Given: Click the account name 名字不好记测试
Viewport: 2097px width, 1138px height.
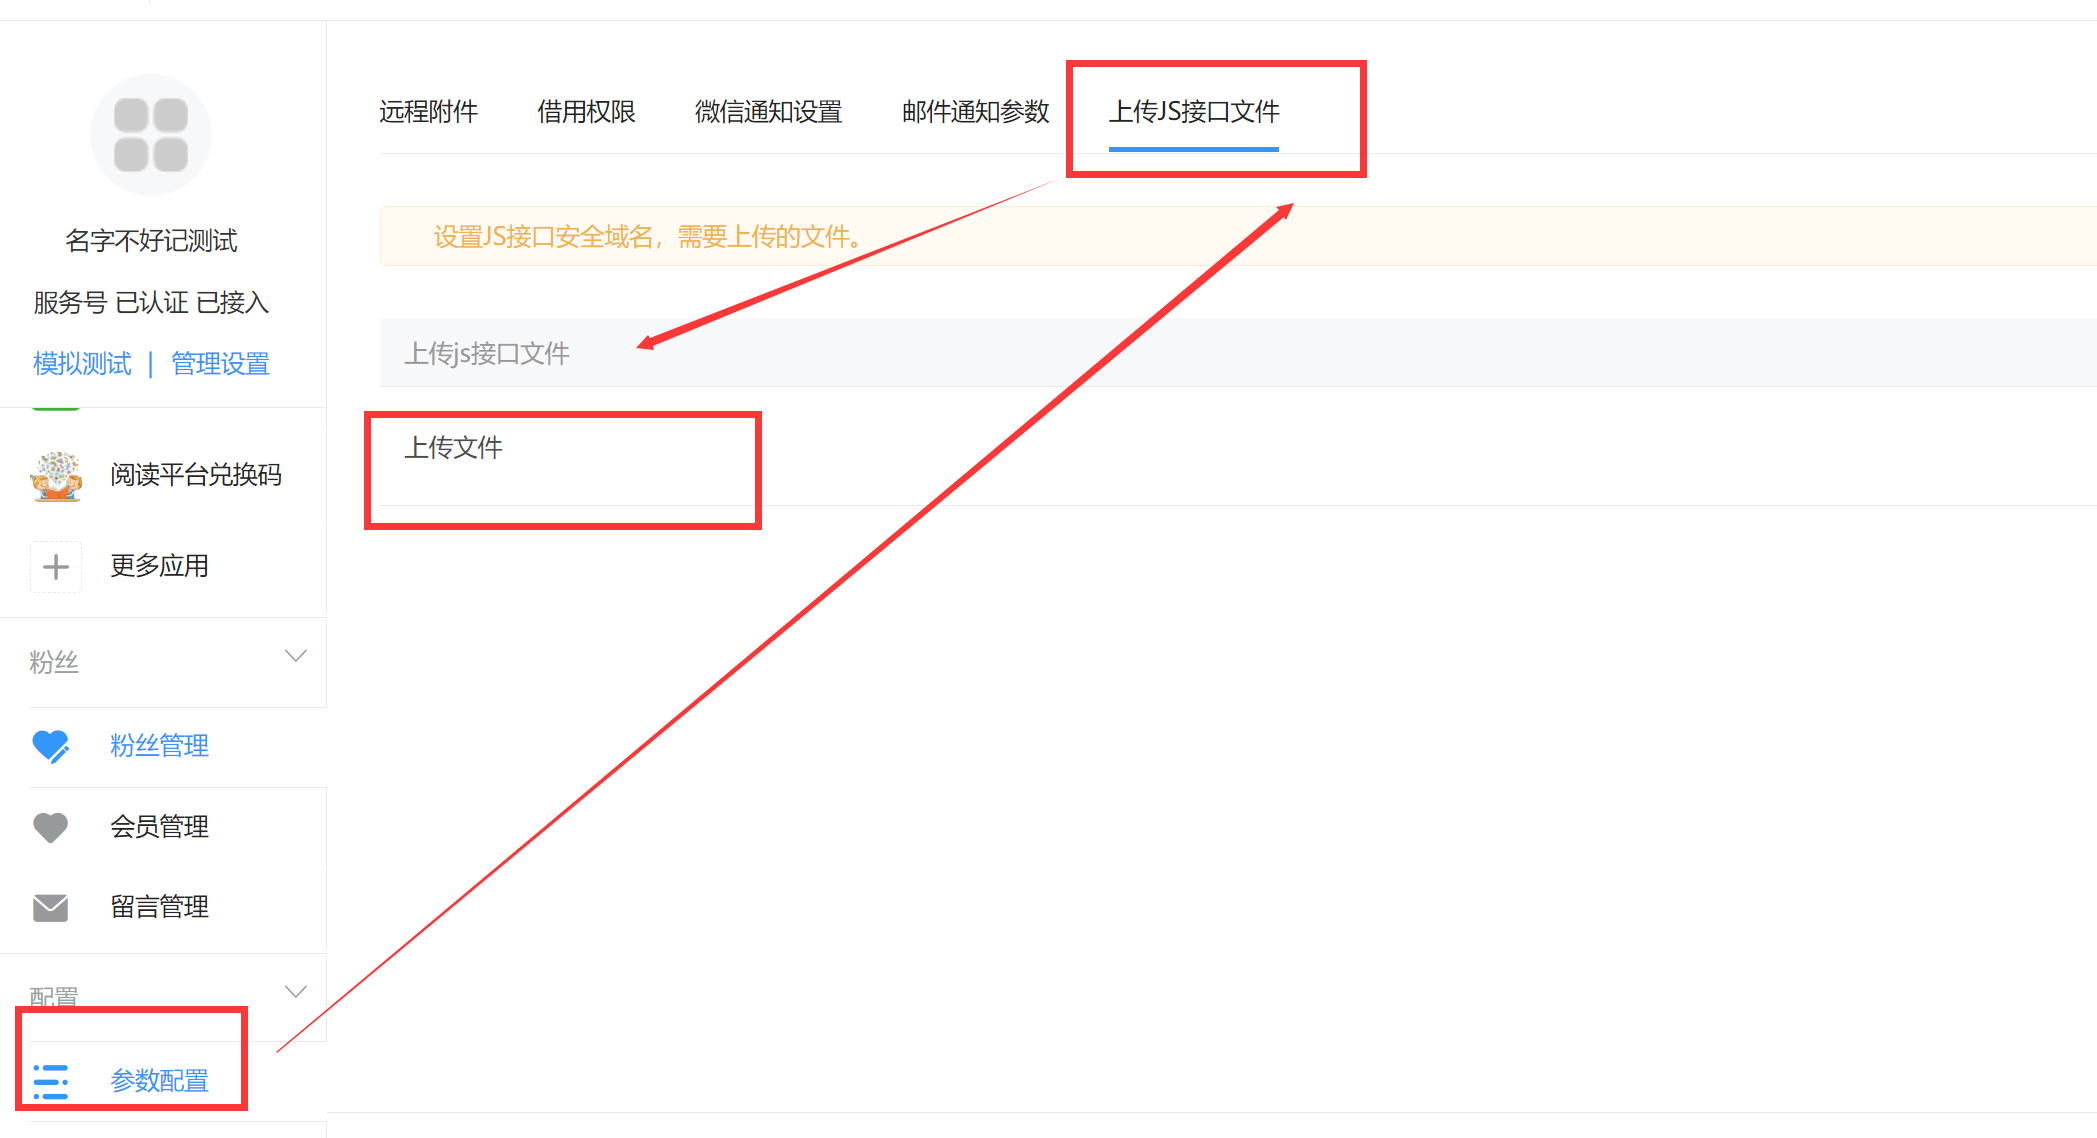Looking at the screenshot, I should point(151,241).
